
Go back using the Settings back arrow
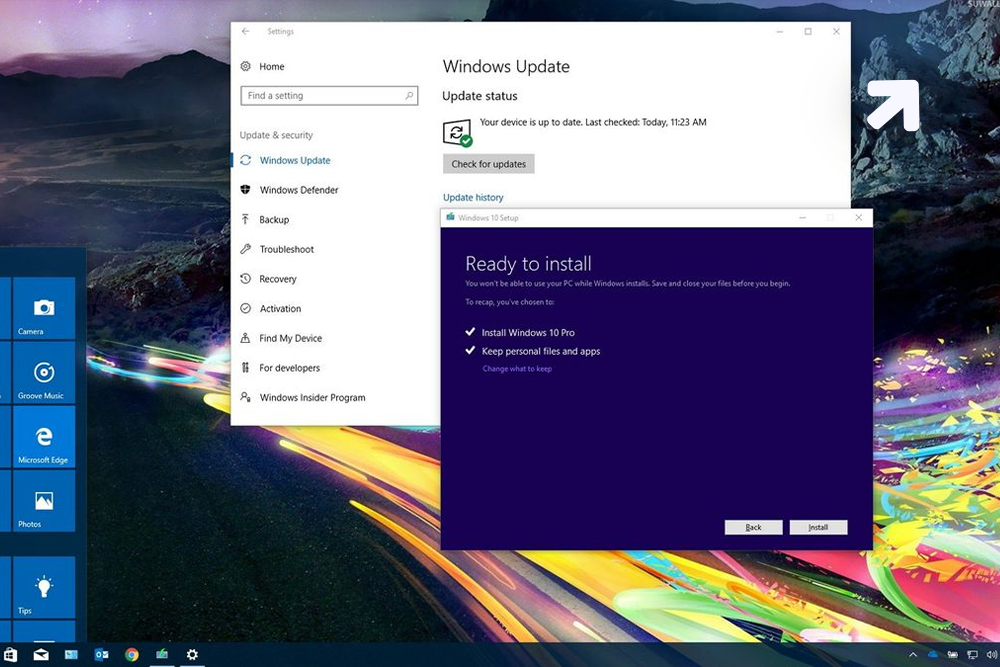[x=246, y=31]
